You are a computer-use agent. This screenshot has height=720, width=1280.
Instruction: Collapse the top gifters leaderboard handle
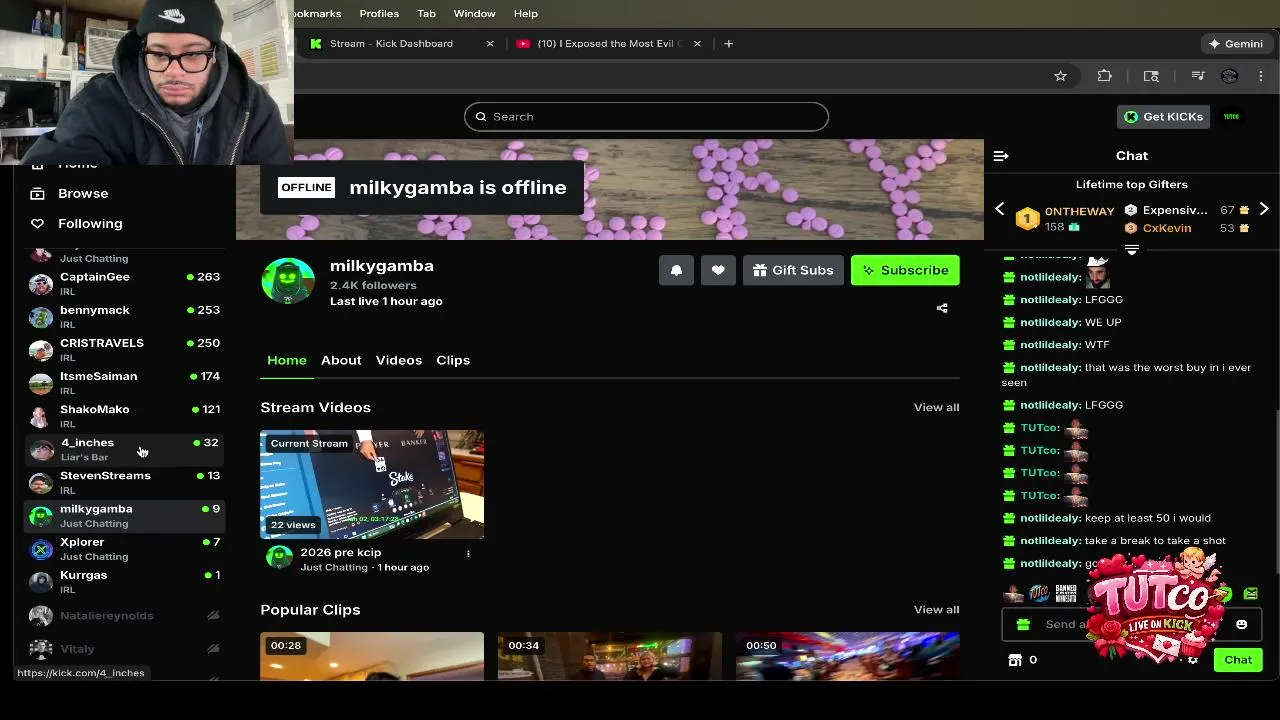click(x=1132, y=250)
